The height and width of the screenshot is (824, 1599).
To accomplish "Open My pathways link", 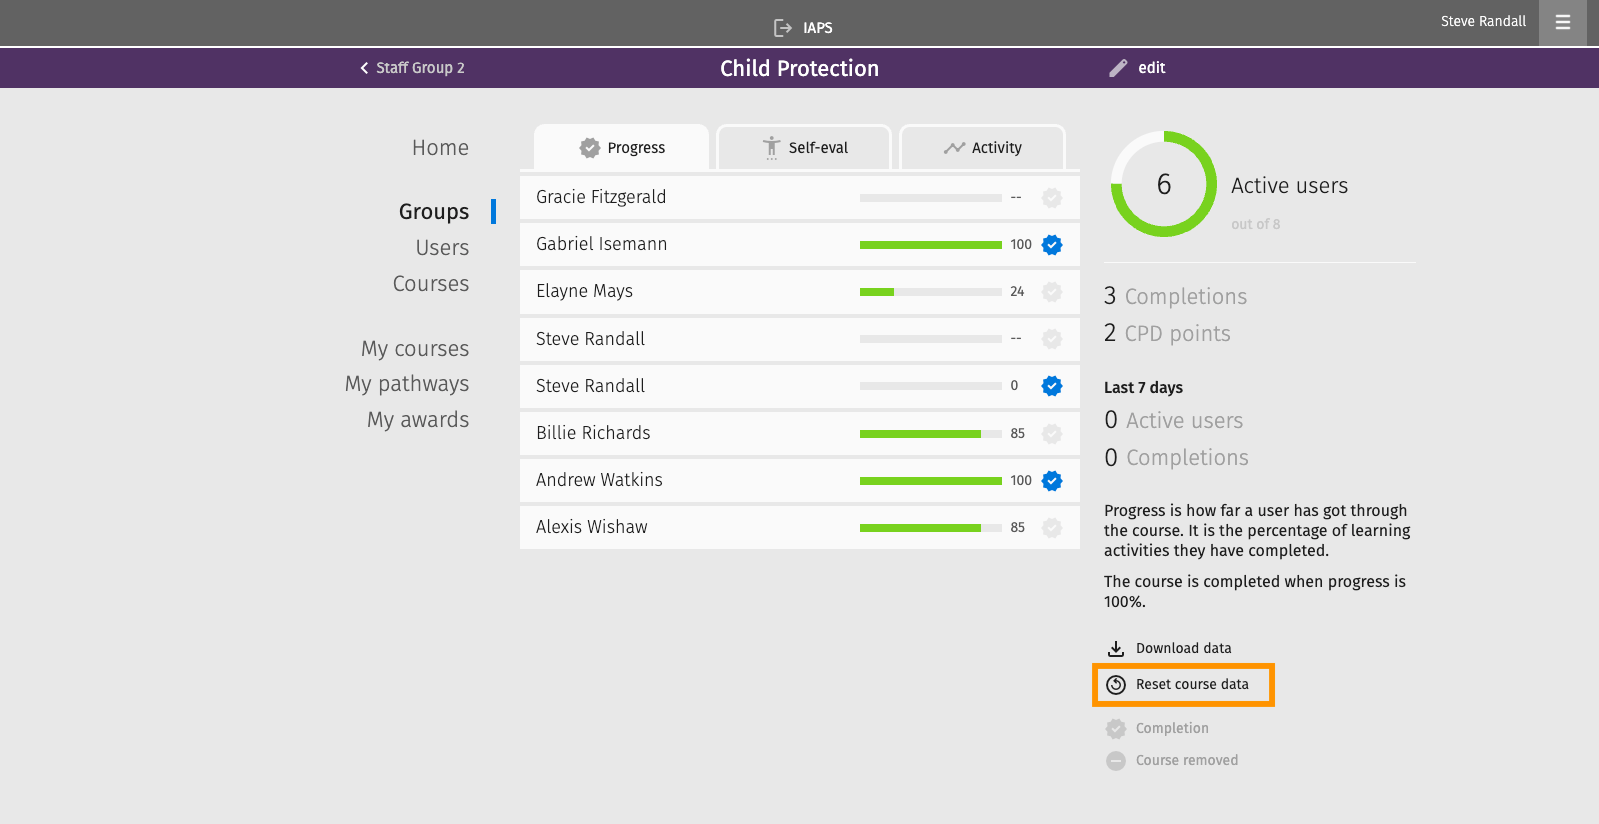I will (407, 384).
